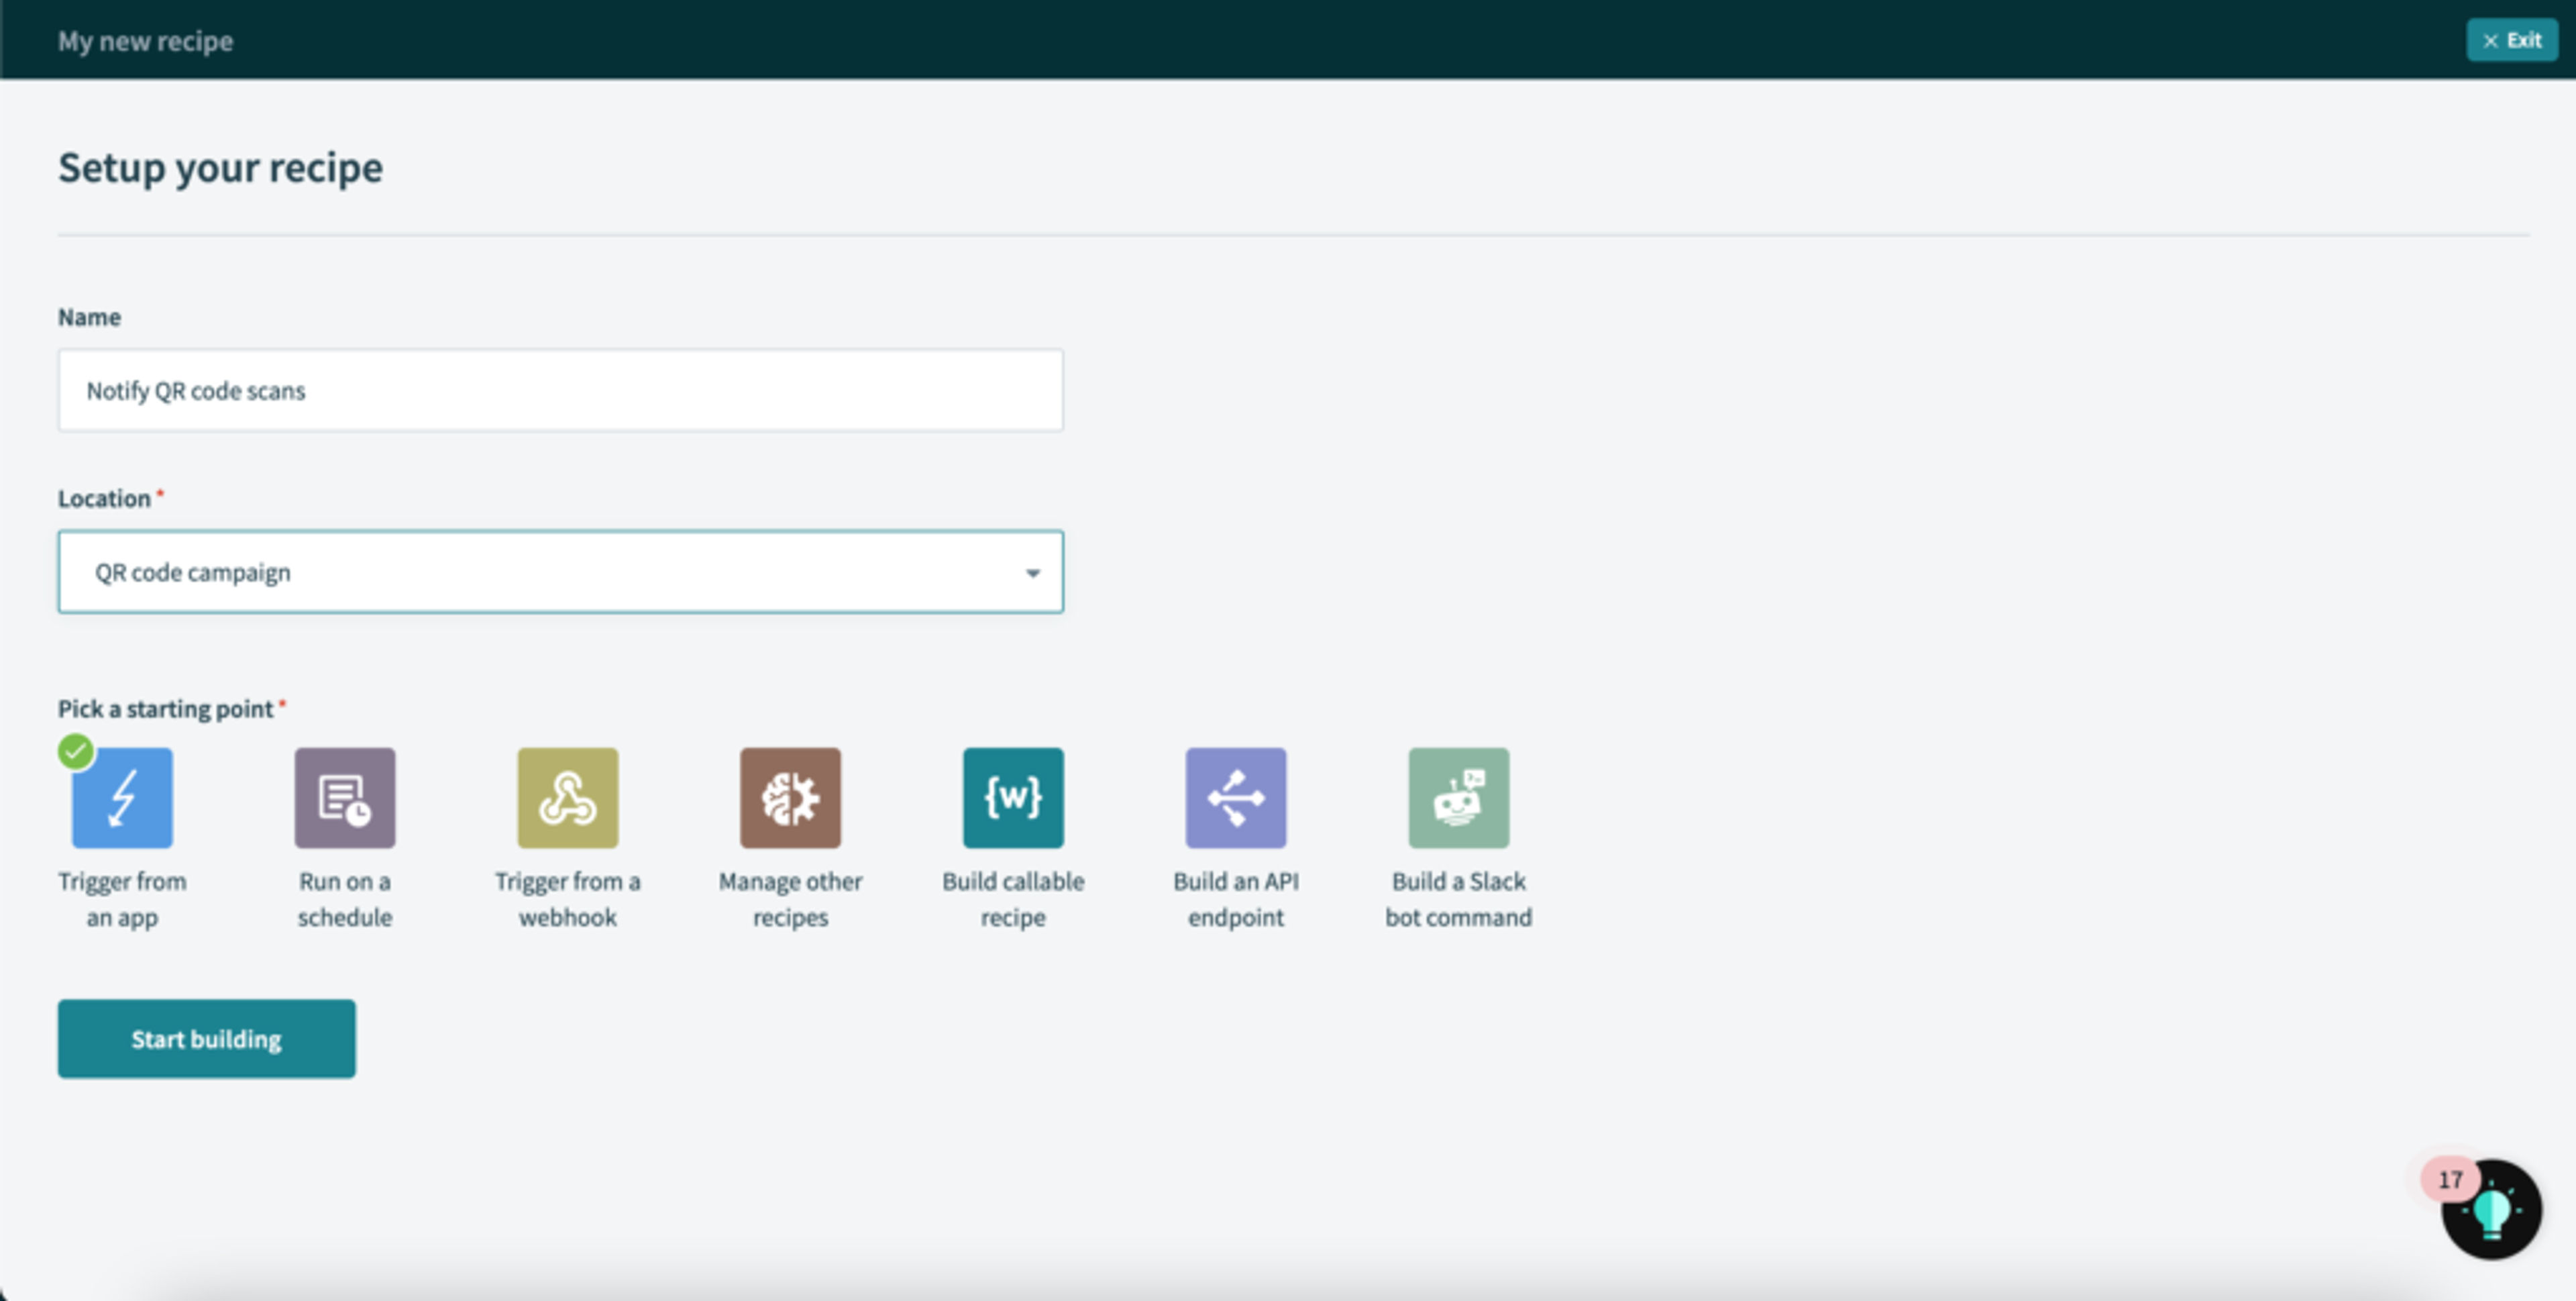Exit the recipe setup
Viewport: 2576px width, 1301px height.
tap(2512, 40)
